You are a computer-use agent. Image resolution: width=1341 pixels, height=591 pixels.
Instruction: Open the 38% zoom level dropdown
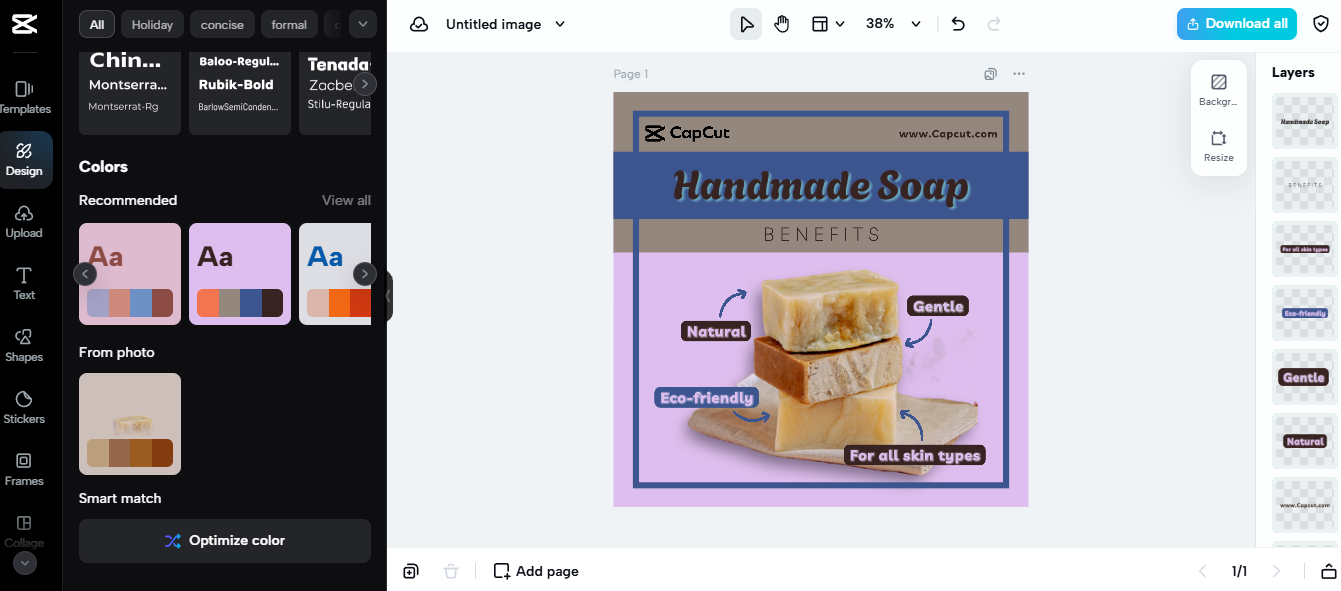click(x=893, y=24)
